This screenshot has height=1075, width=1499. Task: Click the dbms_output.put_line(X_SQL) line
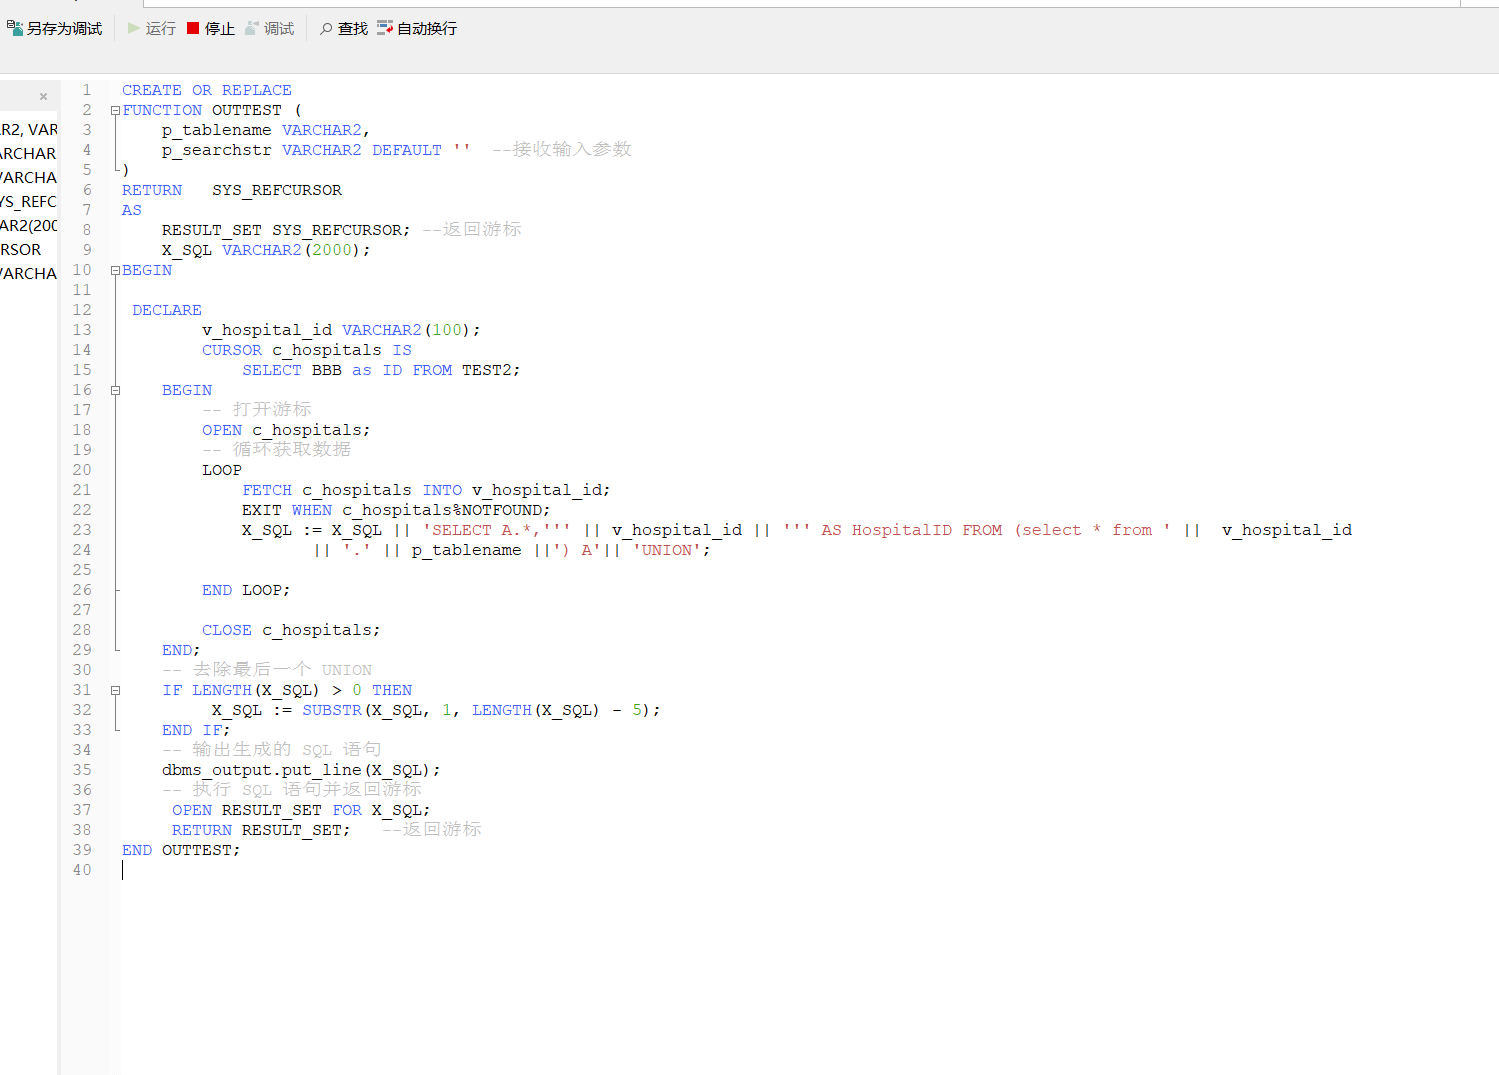301,770
